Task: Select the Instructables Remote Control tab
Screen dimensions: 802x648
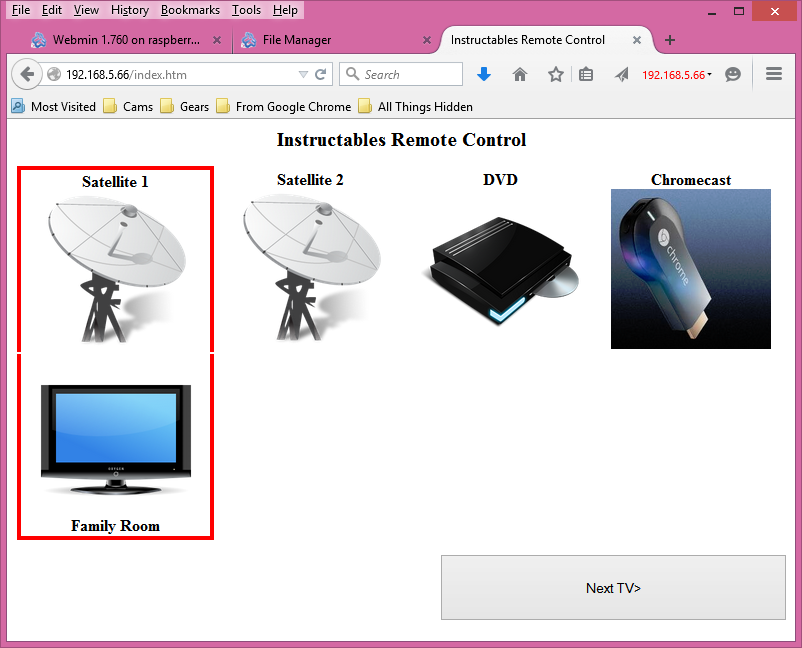Action: coord(545,40)
